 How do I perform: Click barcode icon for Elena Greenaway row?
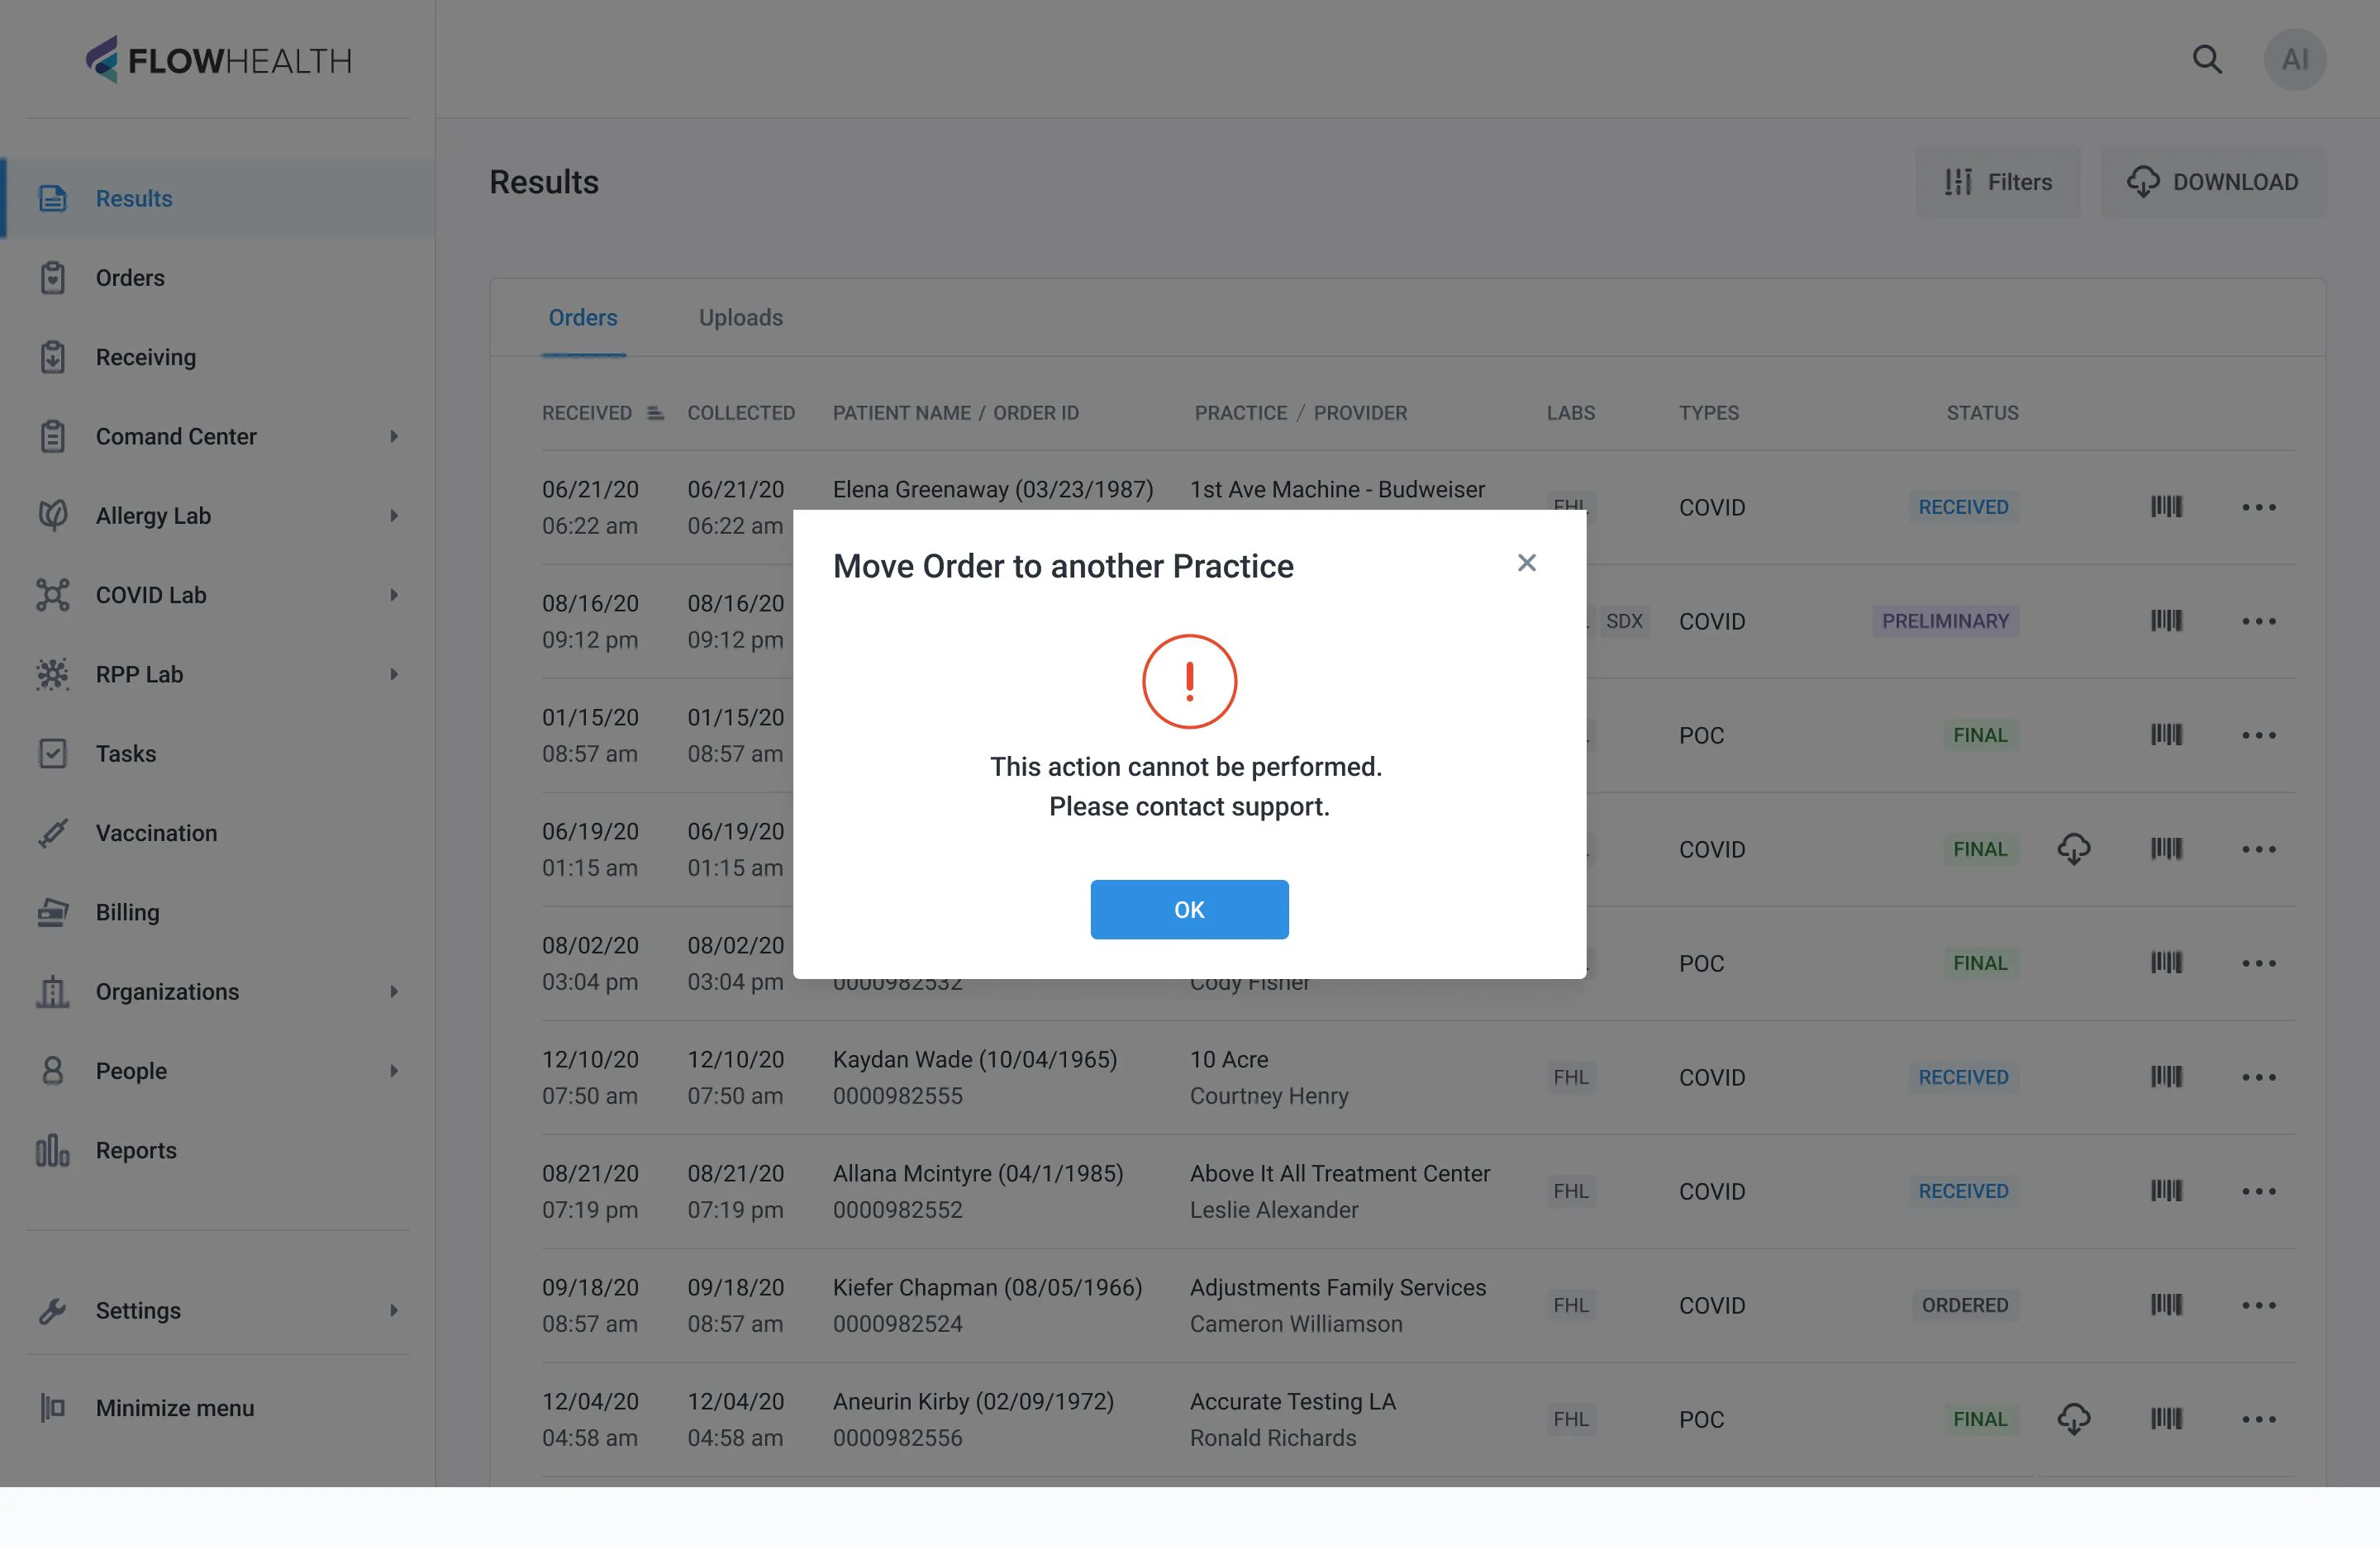click(x=2166, y=507)
